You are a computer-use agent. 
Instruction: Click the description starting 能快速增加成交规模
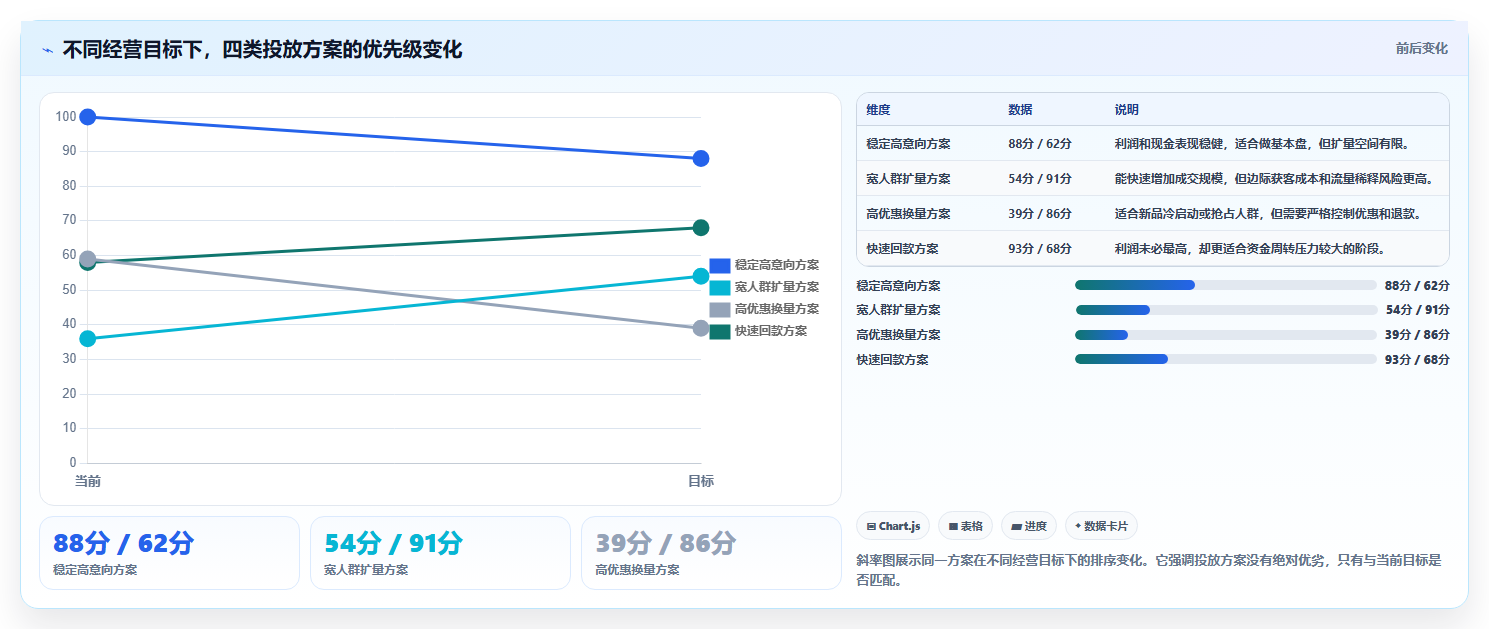(1274, 178)
